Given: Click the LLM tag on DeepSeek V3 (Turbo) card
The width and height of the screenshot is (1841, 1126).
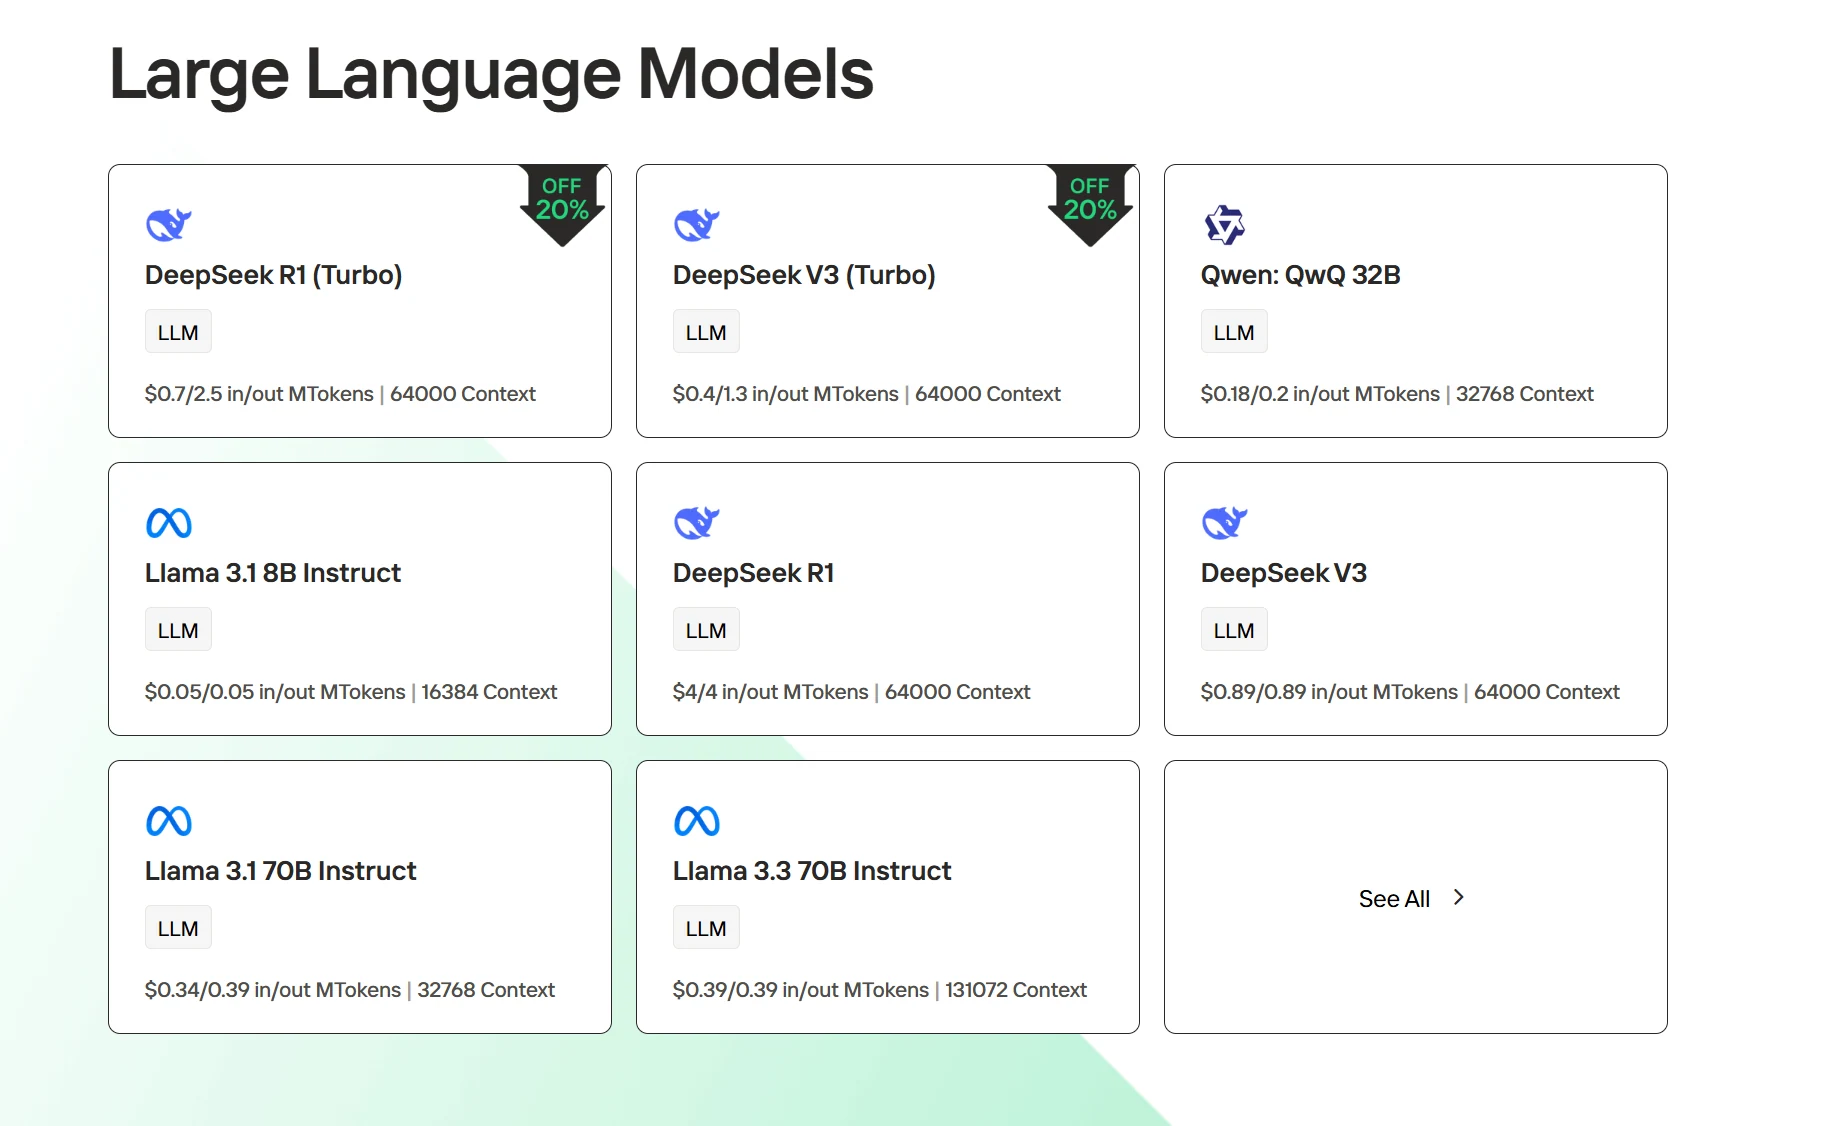Looking at the screenshot, I should [706, 332].
